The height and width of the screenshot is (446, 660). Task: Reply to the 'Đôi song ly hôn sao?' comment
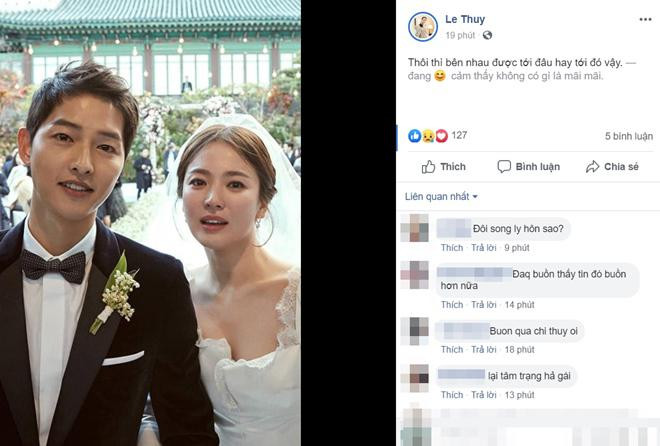pyautogui.click(x=484, y=248)
